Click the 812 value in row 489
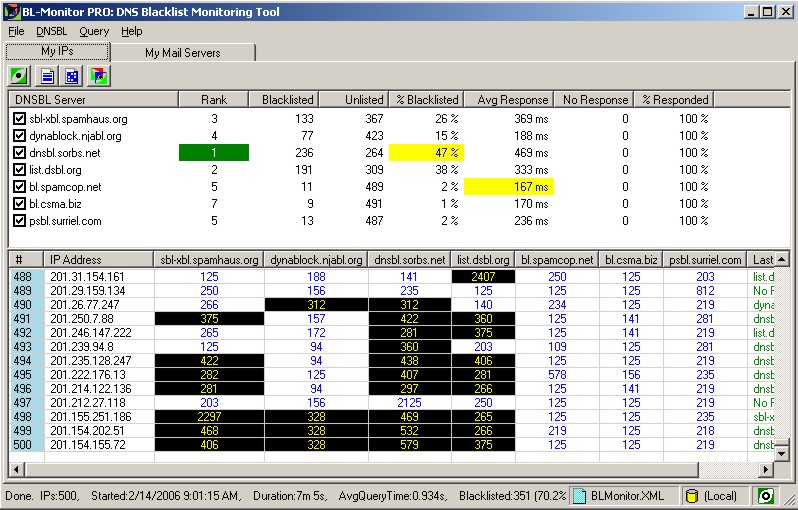The width and height of the screenshot is (798, 510). point(705,291)
